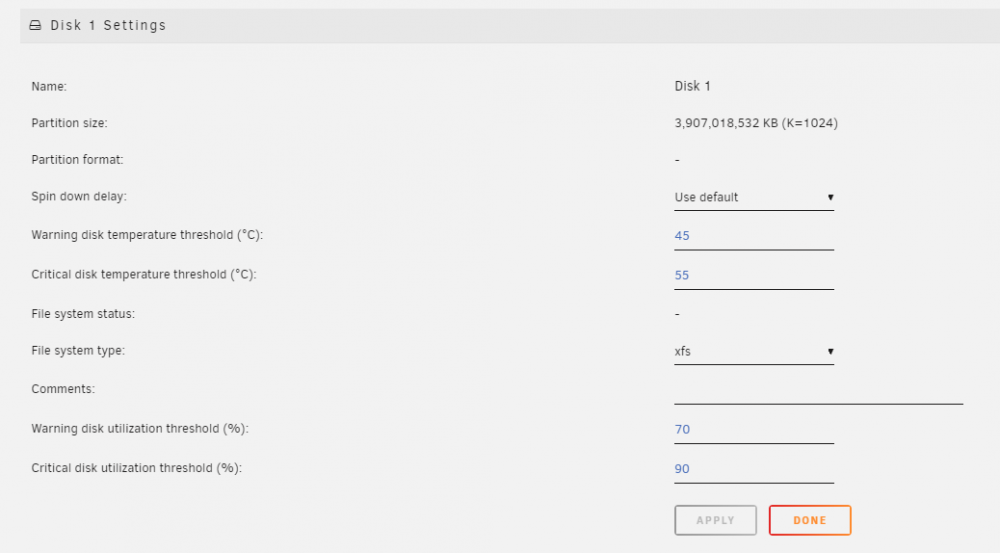Open the Spin down delay dropdown
This screenshot has width=1000, height=553.
(x=754, y=197)
